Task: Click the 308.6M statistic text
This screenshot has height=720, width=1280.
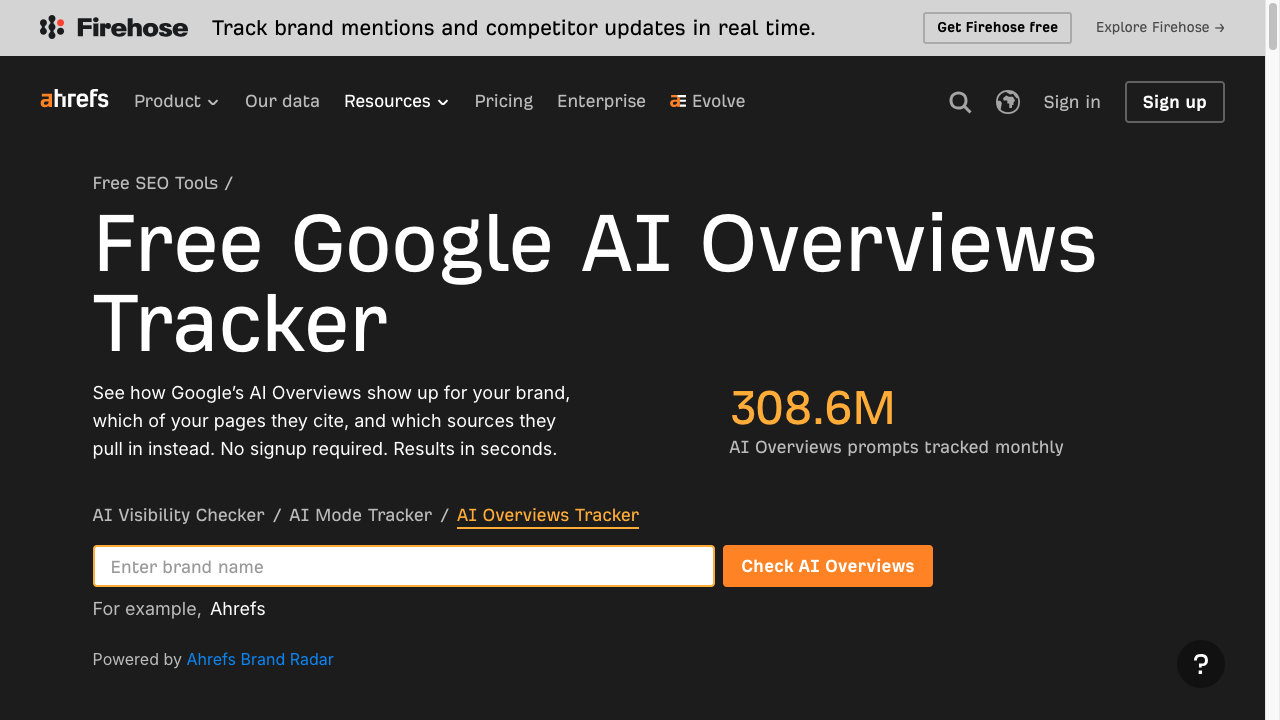Action: click(x=812, y=408)
